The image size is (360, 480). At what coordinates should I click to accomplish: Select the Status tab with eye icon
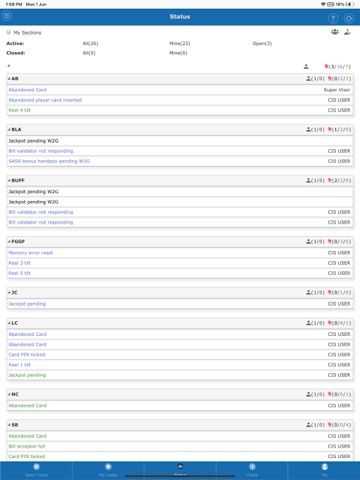point(180,470)
